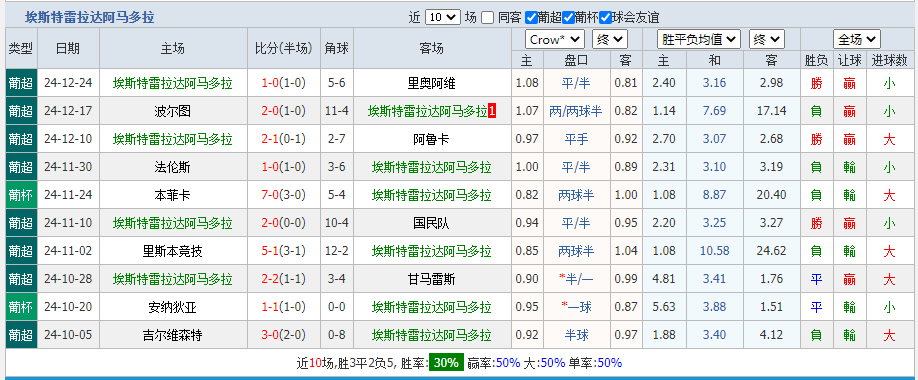918x380 pixels.
Task: Click score 2-2(1-1) against 甘马雷斯
Action: (284, 279)
